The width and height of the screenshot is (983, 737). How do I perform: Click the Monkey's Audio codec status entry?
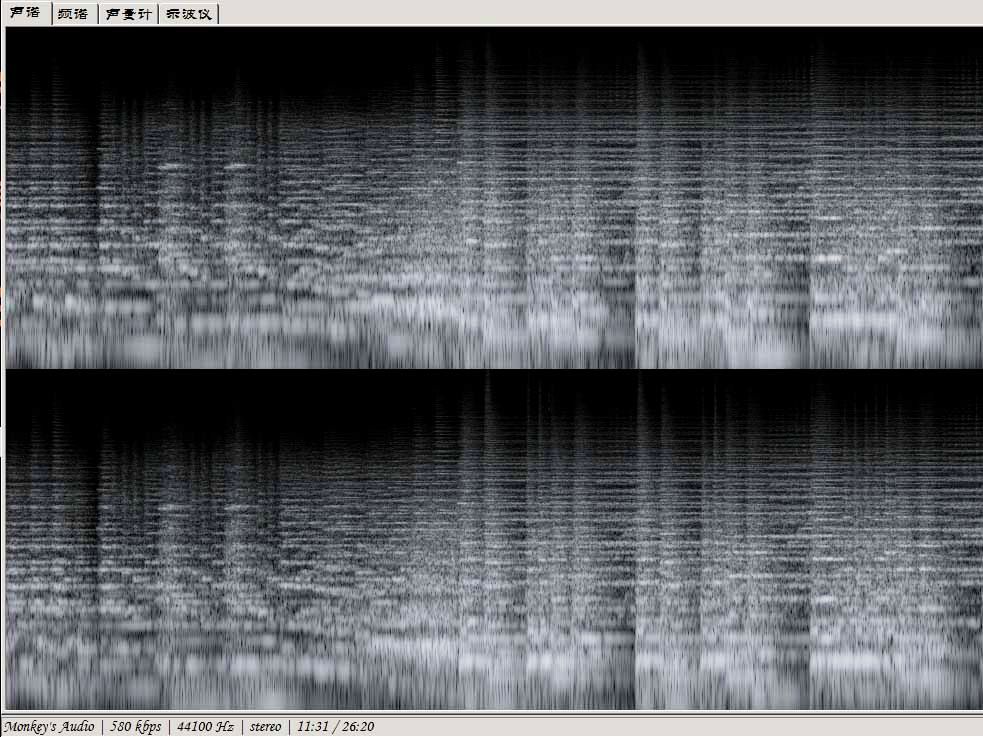point(50,726)
